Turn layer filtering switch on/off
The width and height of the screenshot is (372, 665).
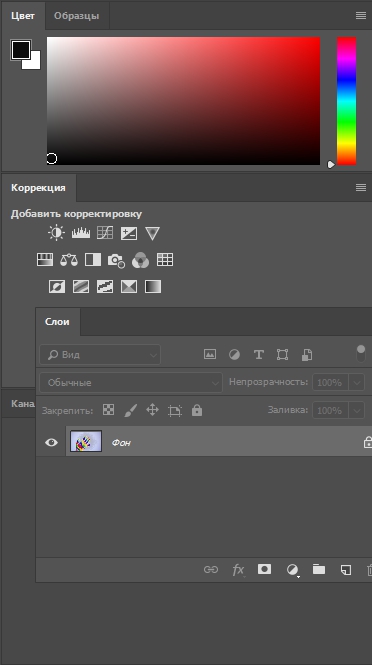(361, 353)
